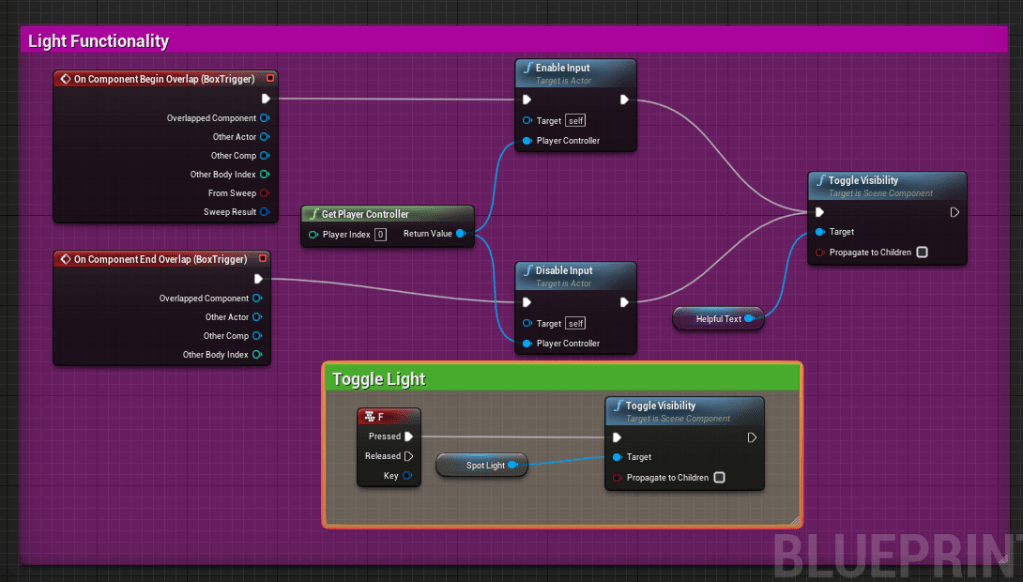The width and height of the screenshot is (1023, 582).
Task: Click the Key output pin on F node
Action: tap(408, 476)
